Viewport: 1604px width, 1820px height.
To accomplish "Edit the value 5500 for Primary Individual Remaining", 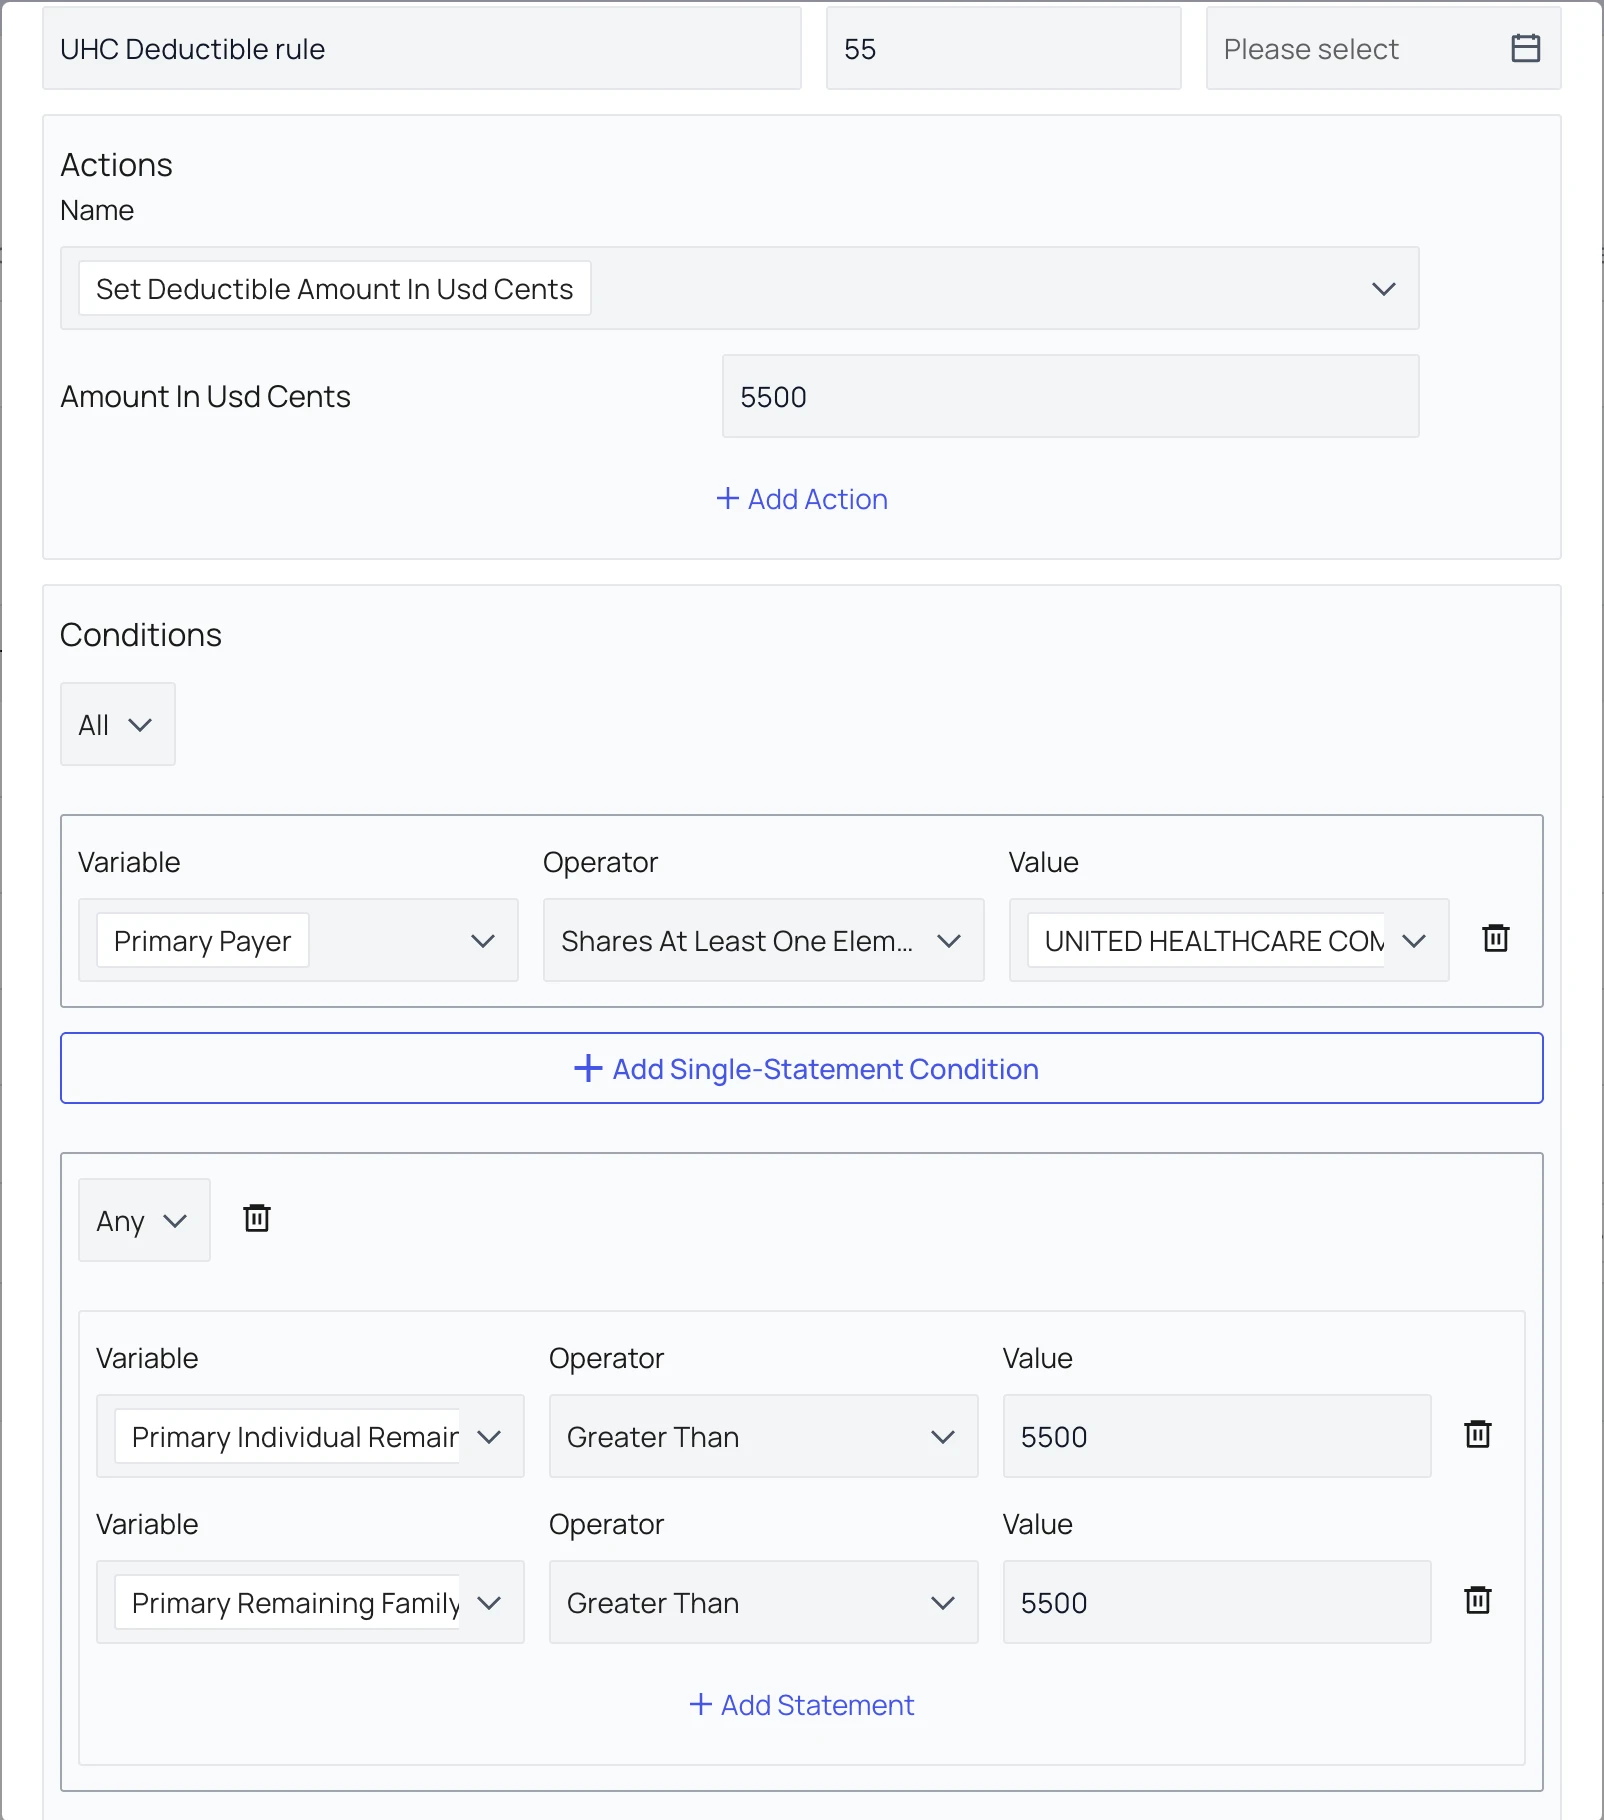I will (x=1217, y=1436).
